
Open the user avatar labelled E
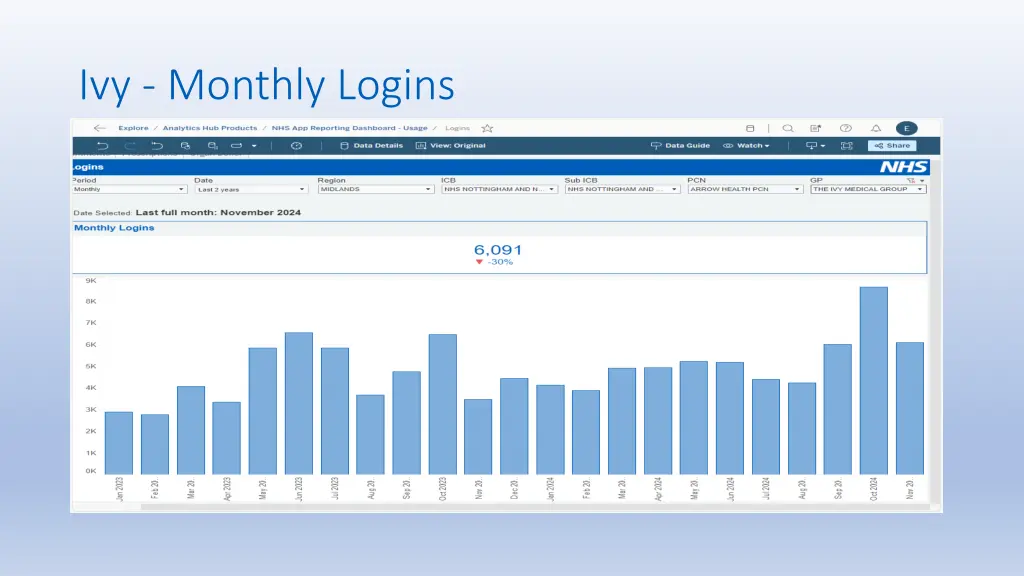(906, 128)
